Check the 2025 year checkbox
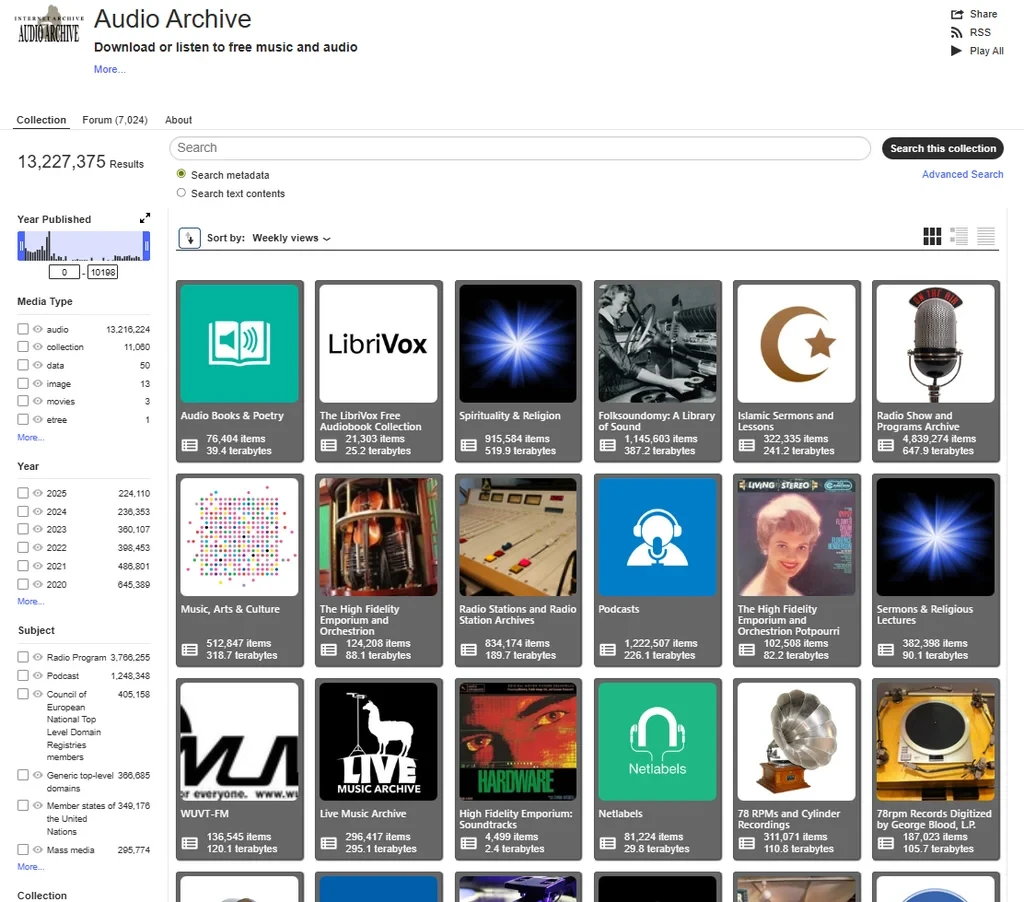 pos(23,492)
